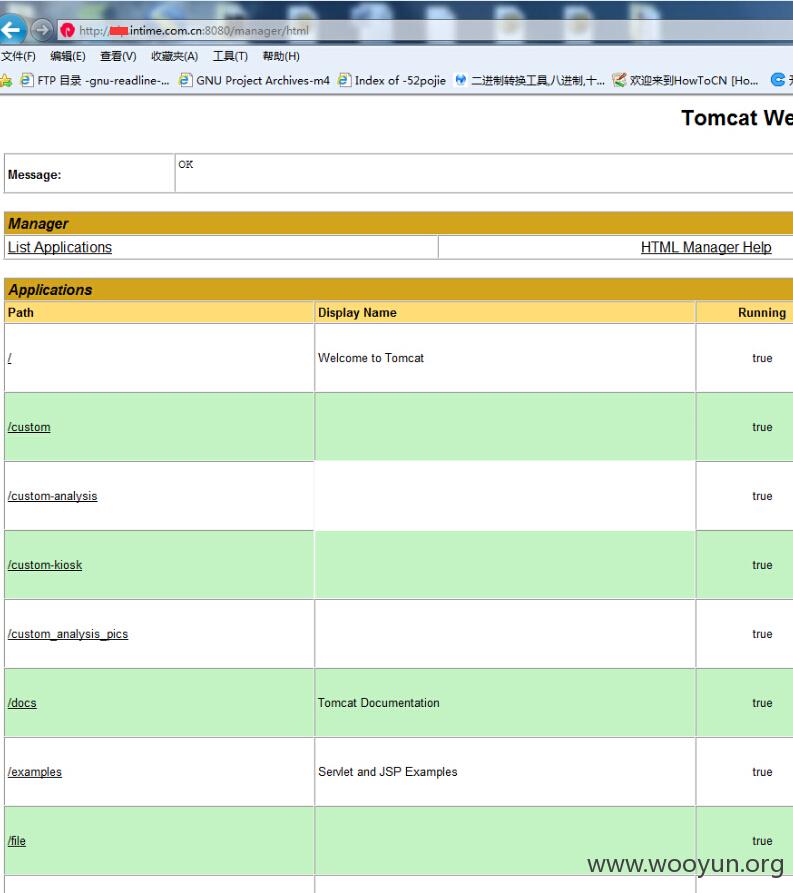793x893 pixels.
Task: Open the /custom-analysis application link
Action: point(52,496)
